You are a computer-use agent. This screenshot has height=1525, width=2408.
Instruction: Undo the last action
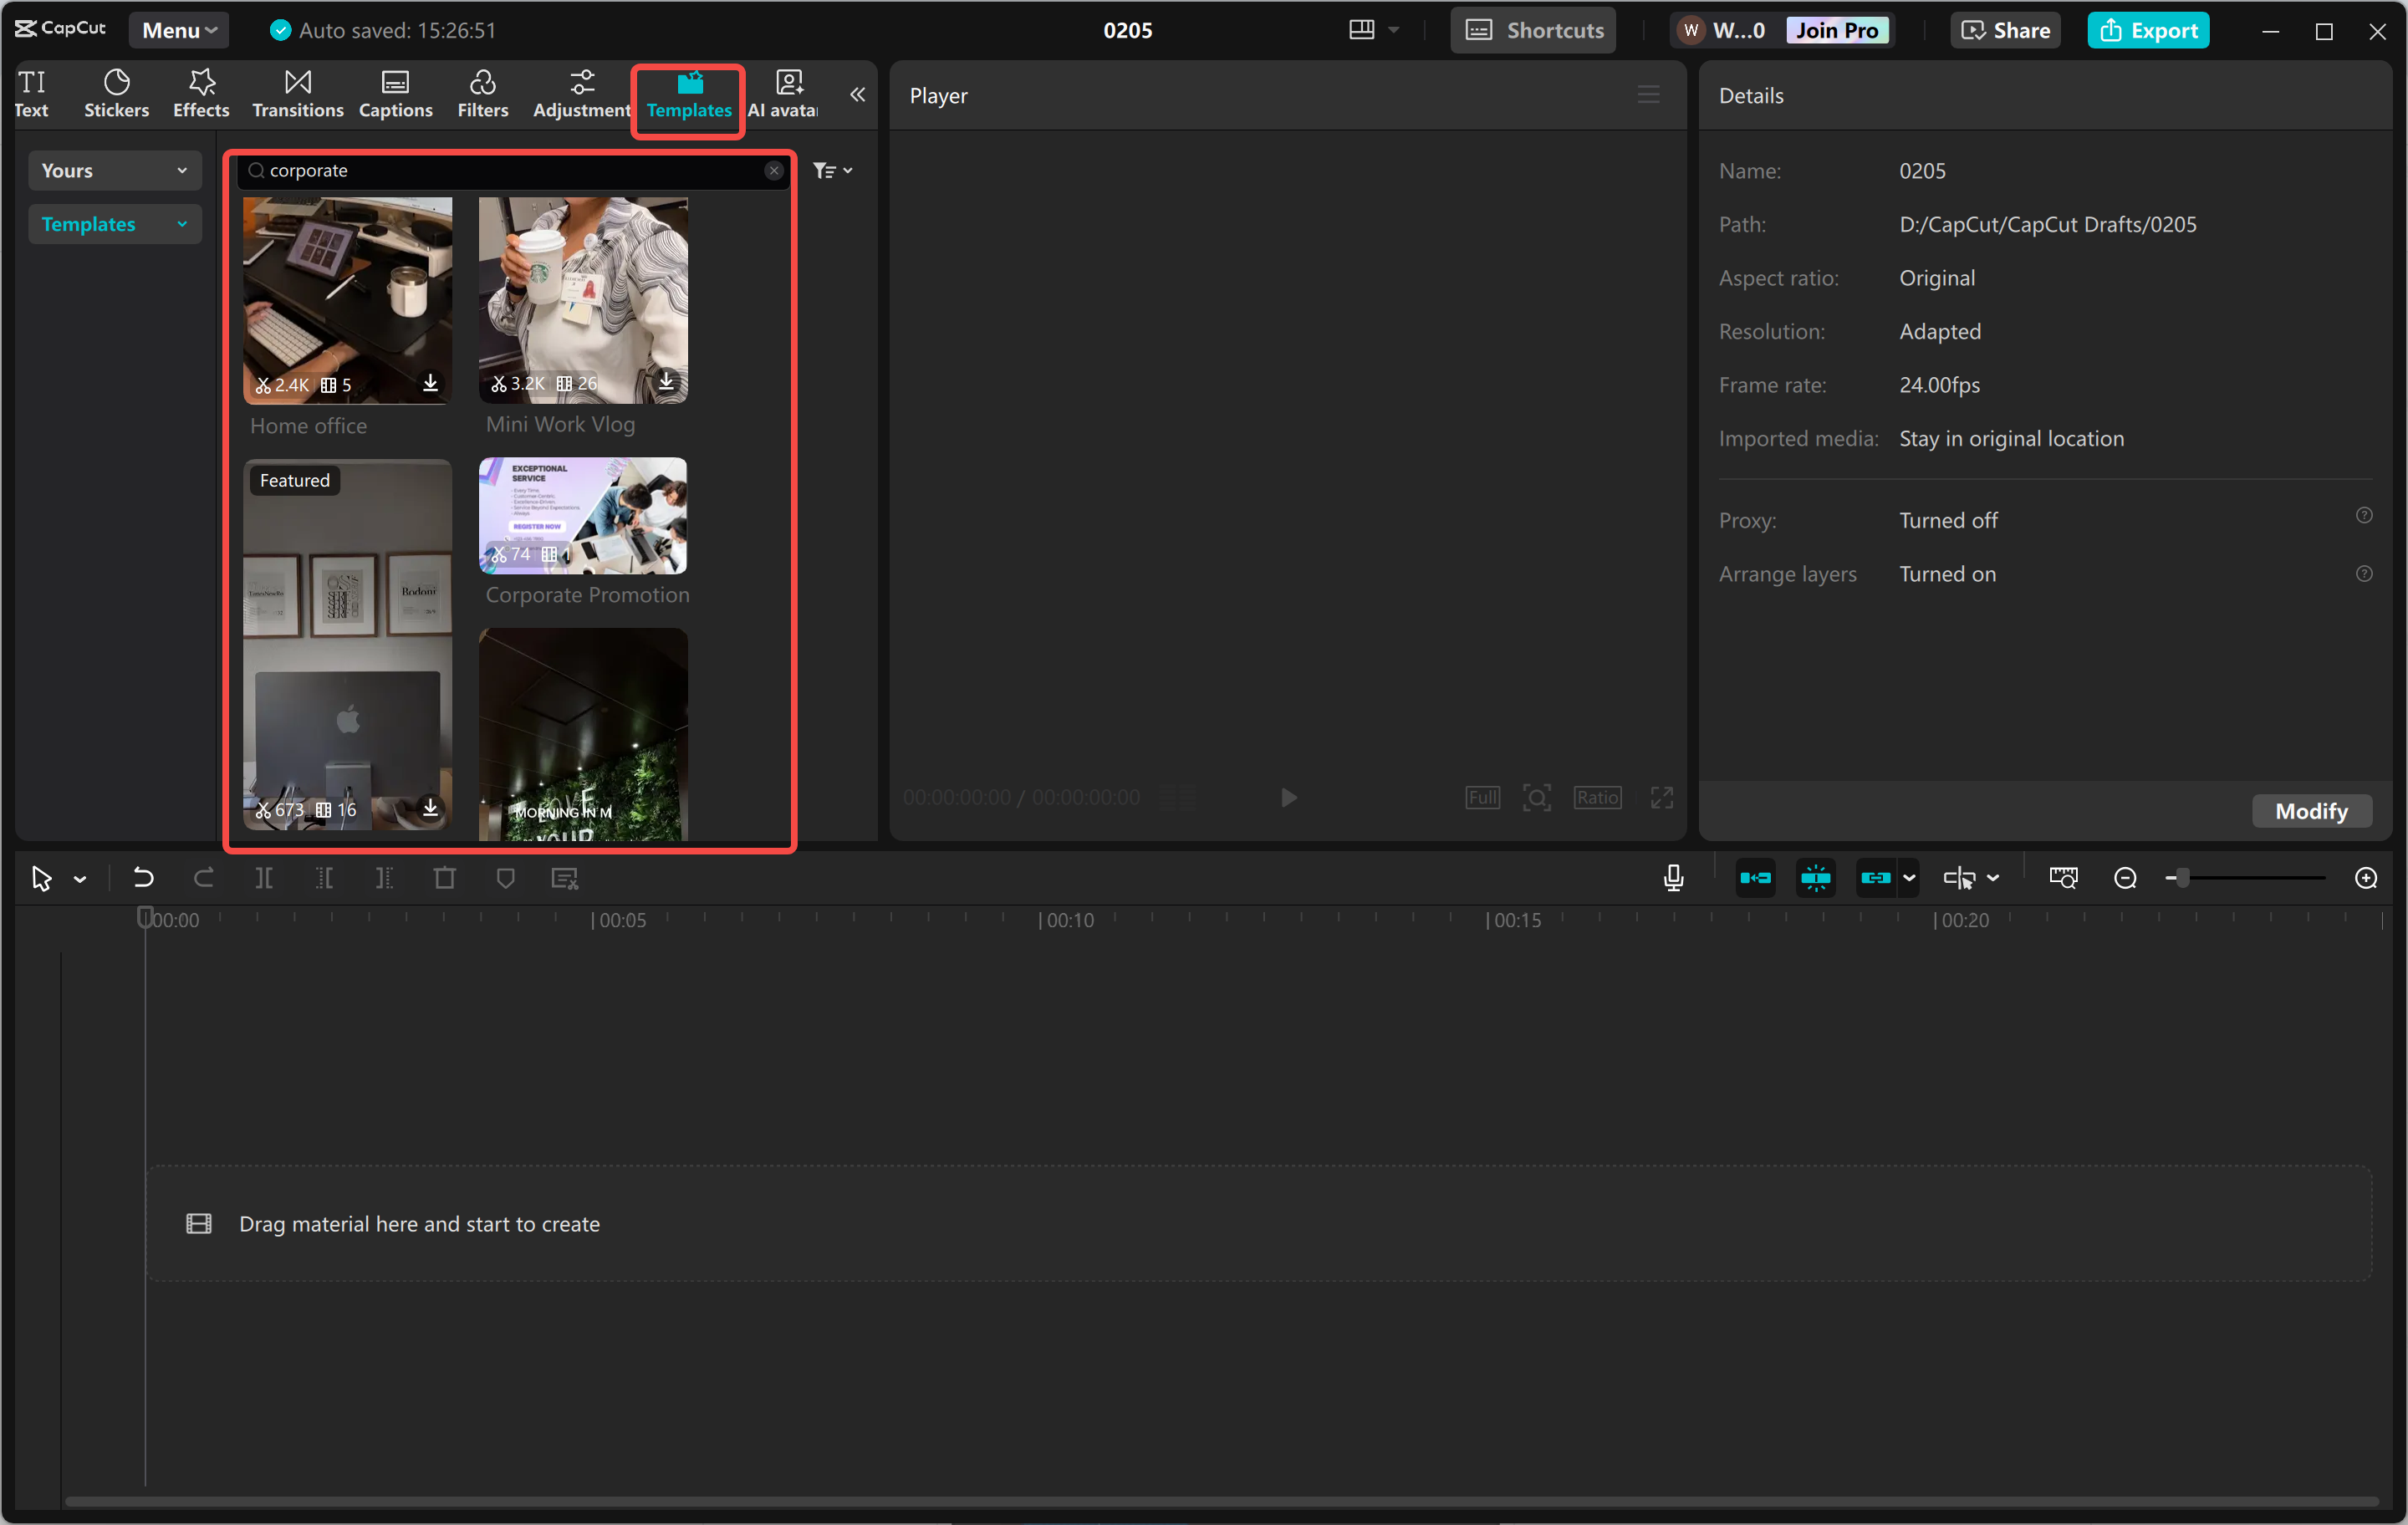143,877
